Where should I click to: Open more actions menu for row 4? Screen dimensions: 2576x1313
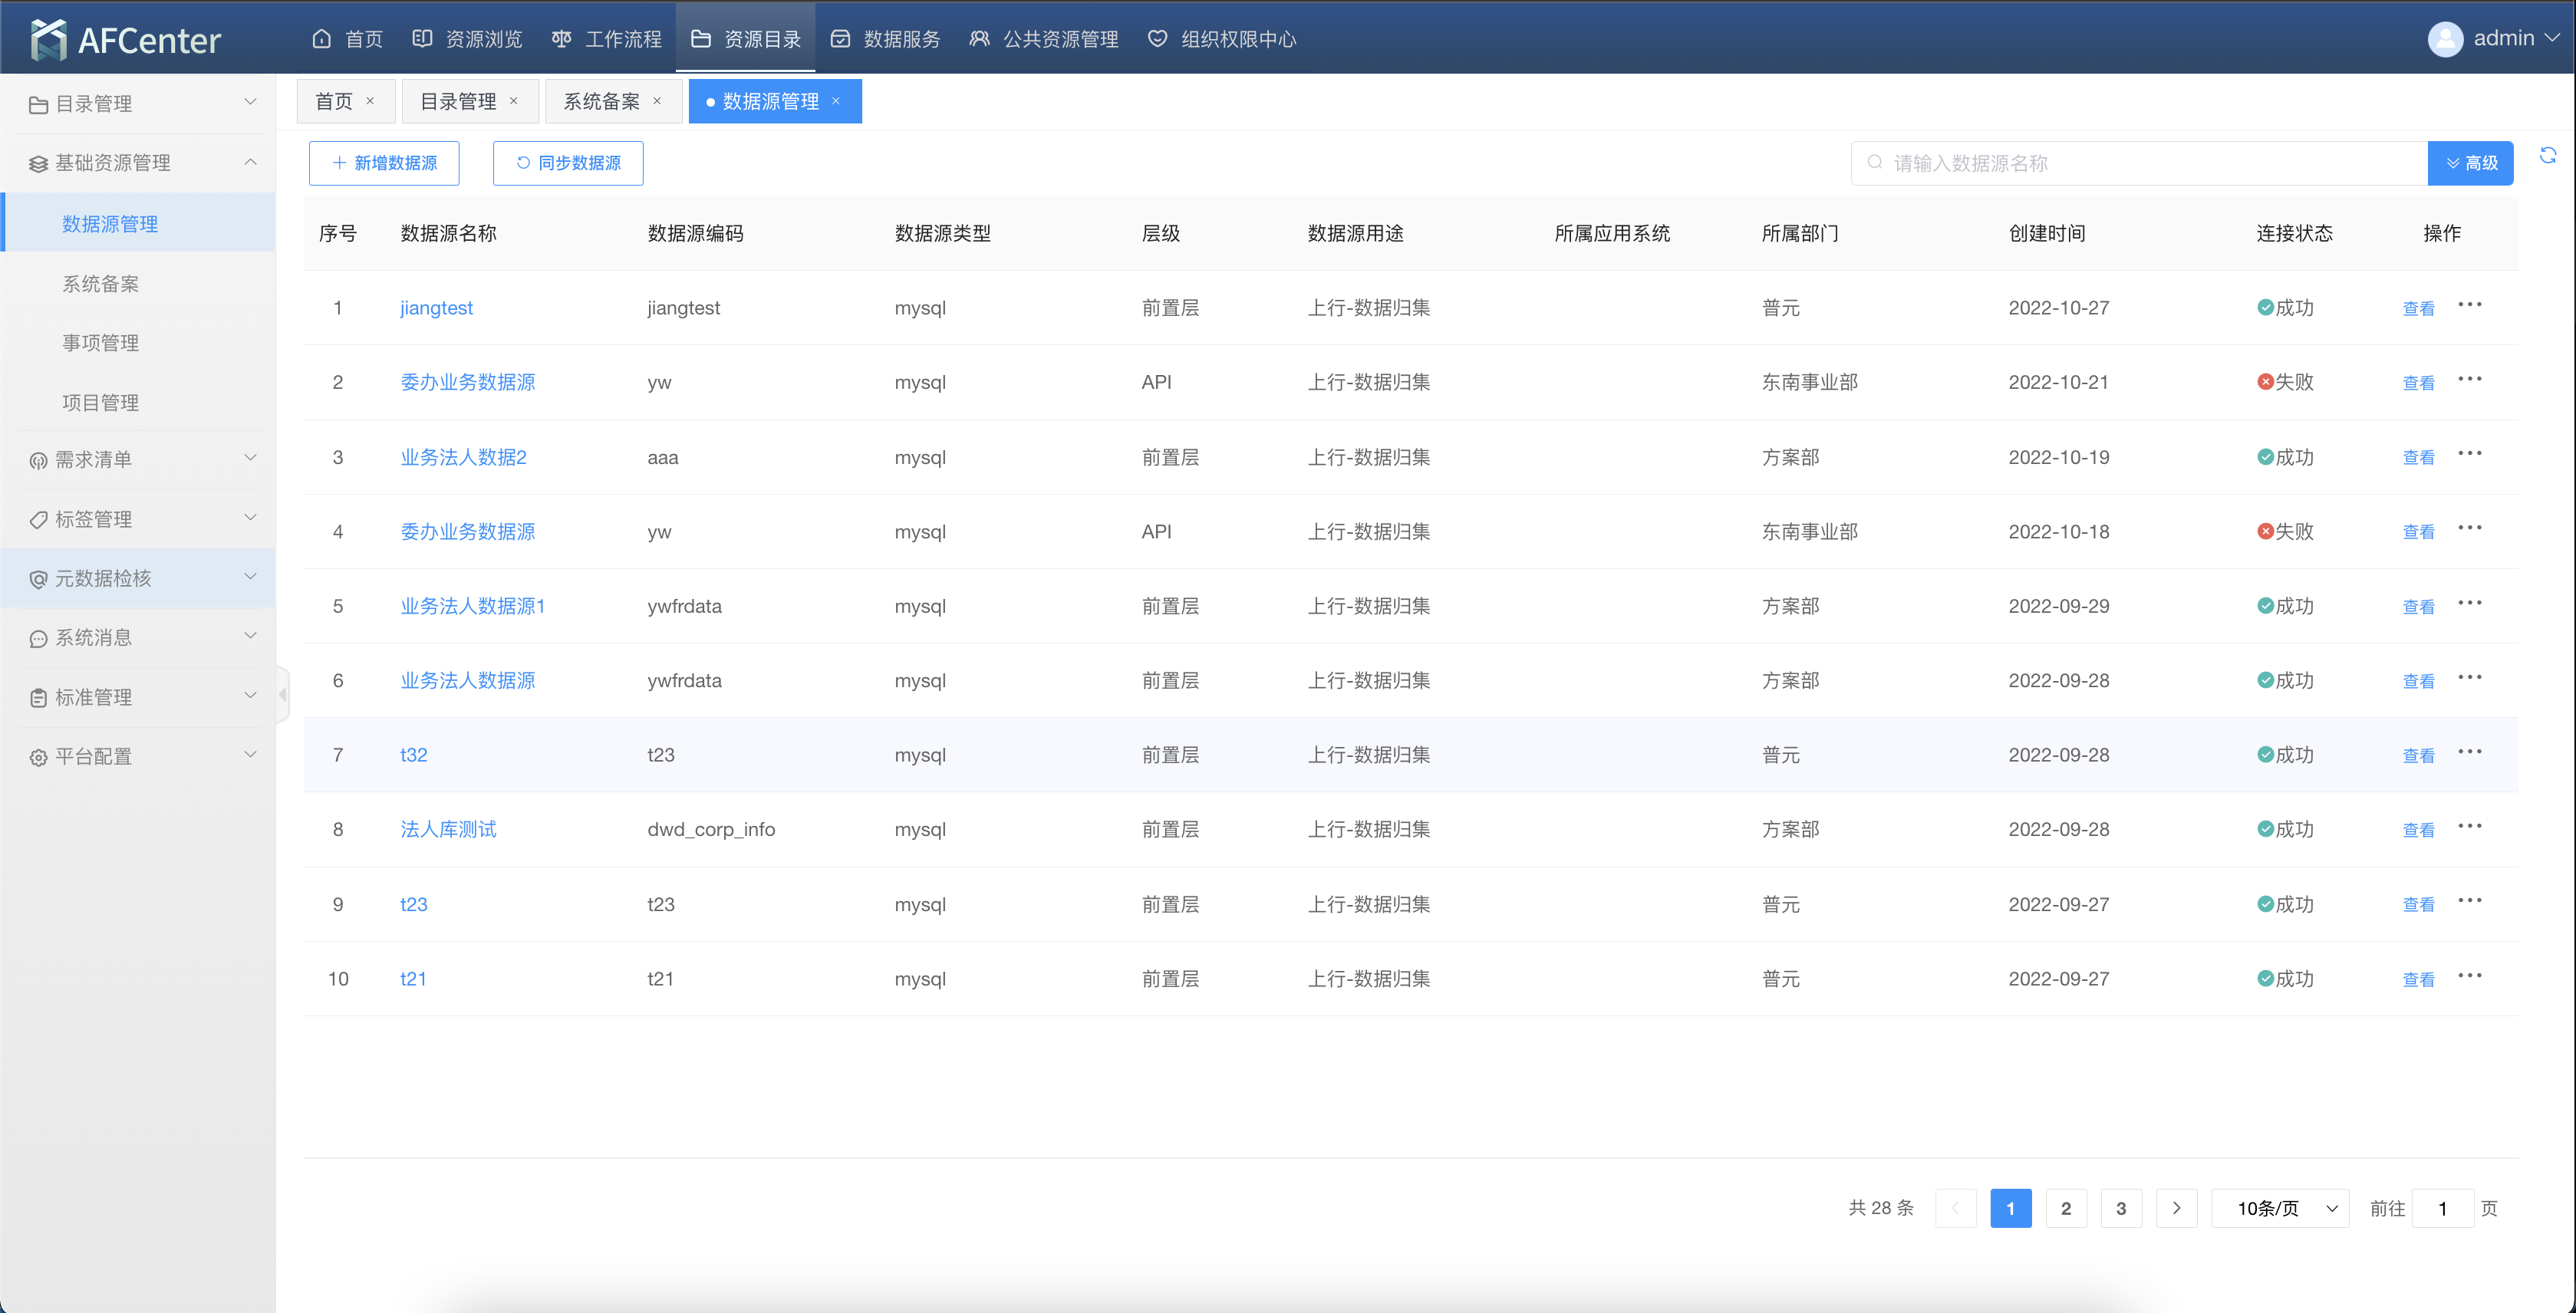click(x=2470, y=528)
